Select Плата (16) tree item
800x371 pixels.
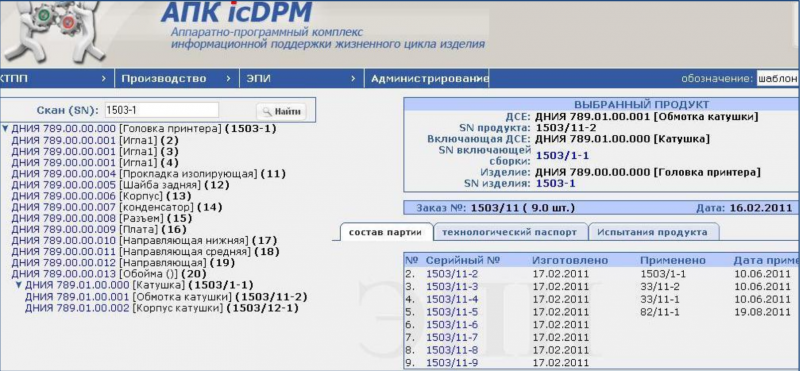point(99,230)
